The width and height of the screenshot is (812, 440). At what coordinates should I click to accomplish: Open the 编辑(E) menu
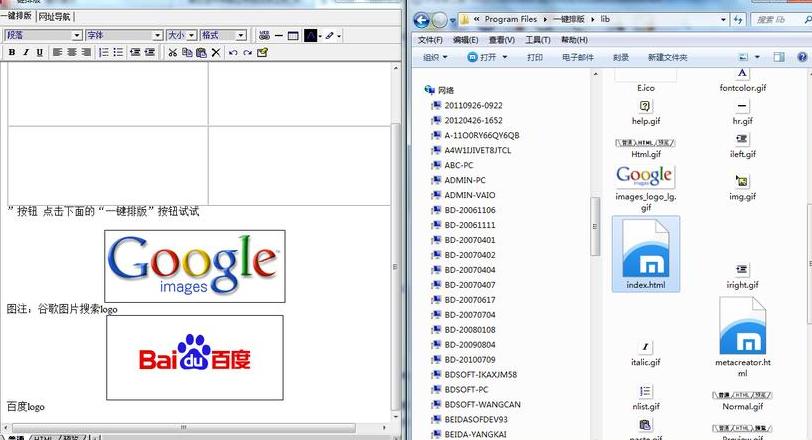(465, 40)
